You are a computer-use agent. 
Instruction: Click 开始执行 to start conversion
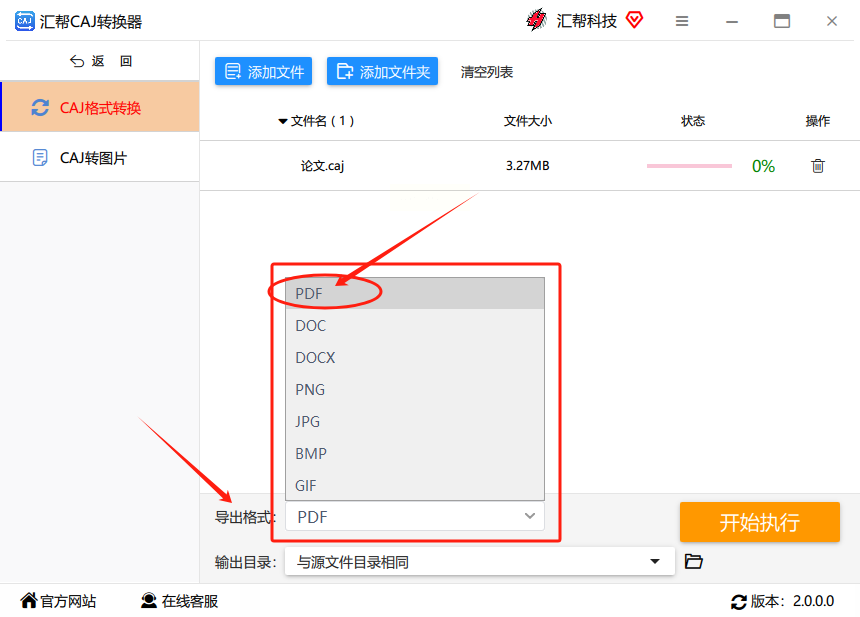pos(760,522)
